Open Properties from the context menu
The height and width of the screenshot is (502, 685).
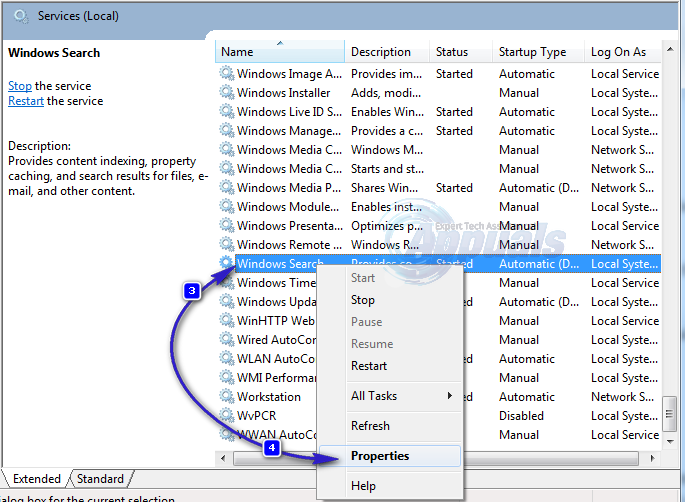tap(390, 456)
